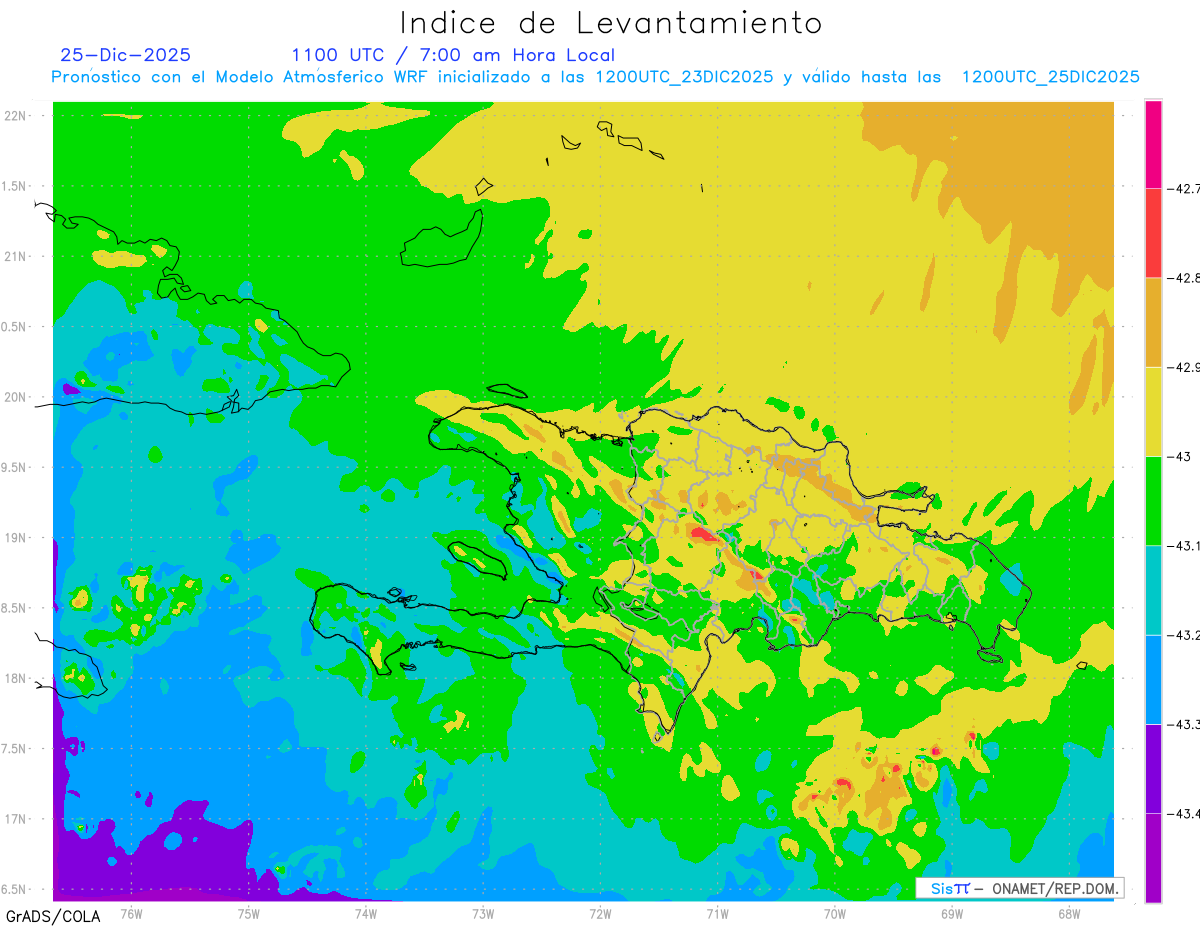Click the '-43.4' colorbar value
The width and height of the screenshot is (1200, 927).
[1185, 813]
